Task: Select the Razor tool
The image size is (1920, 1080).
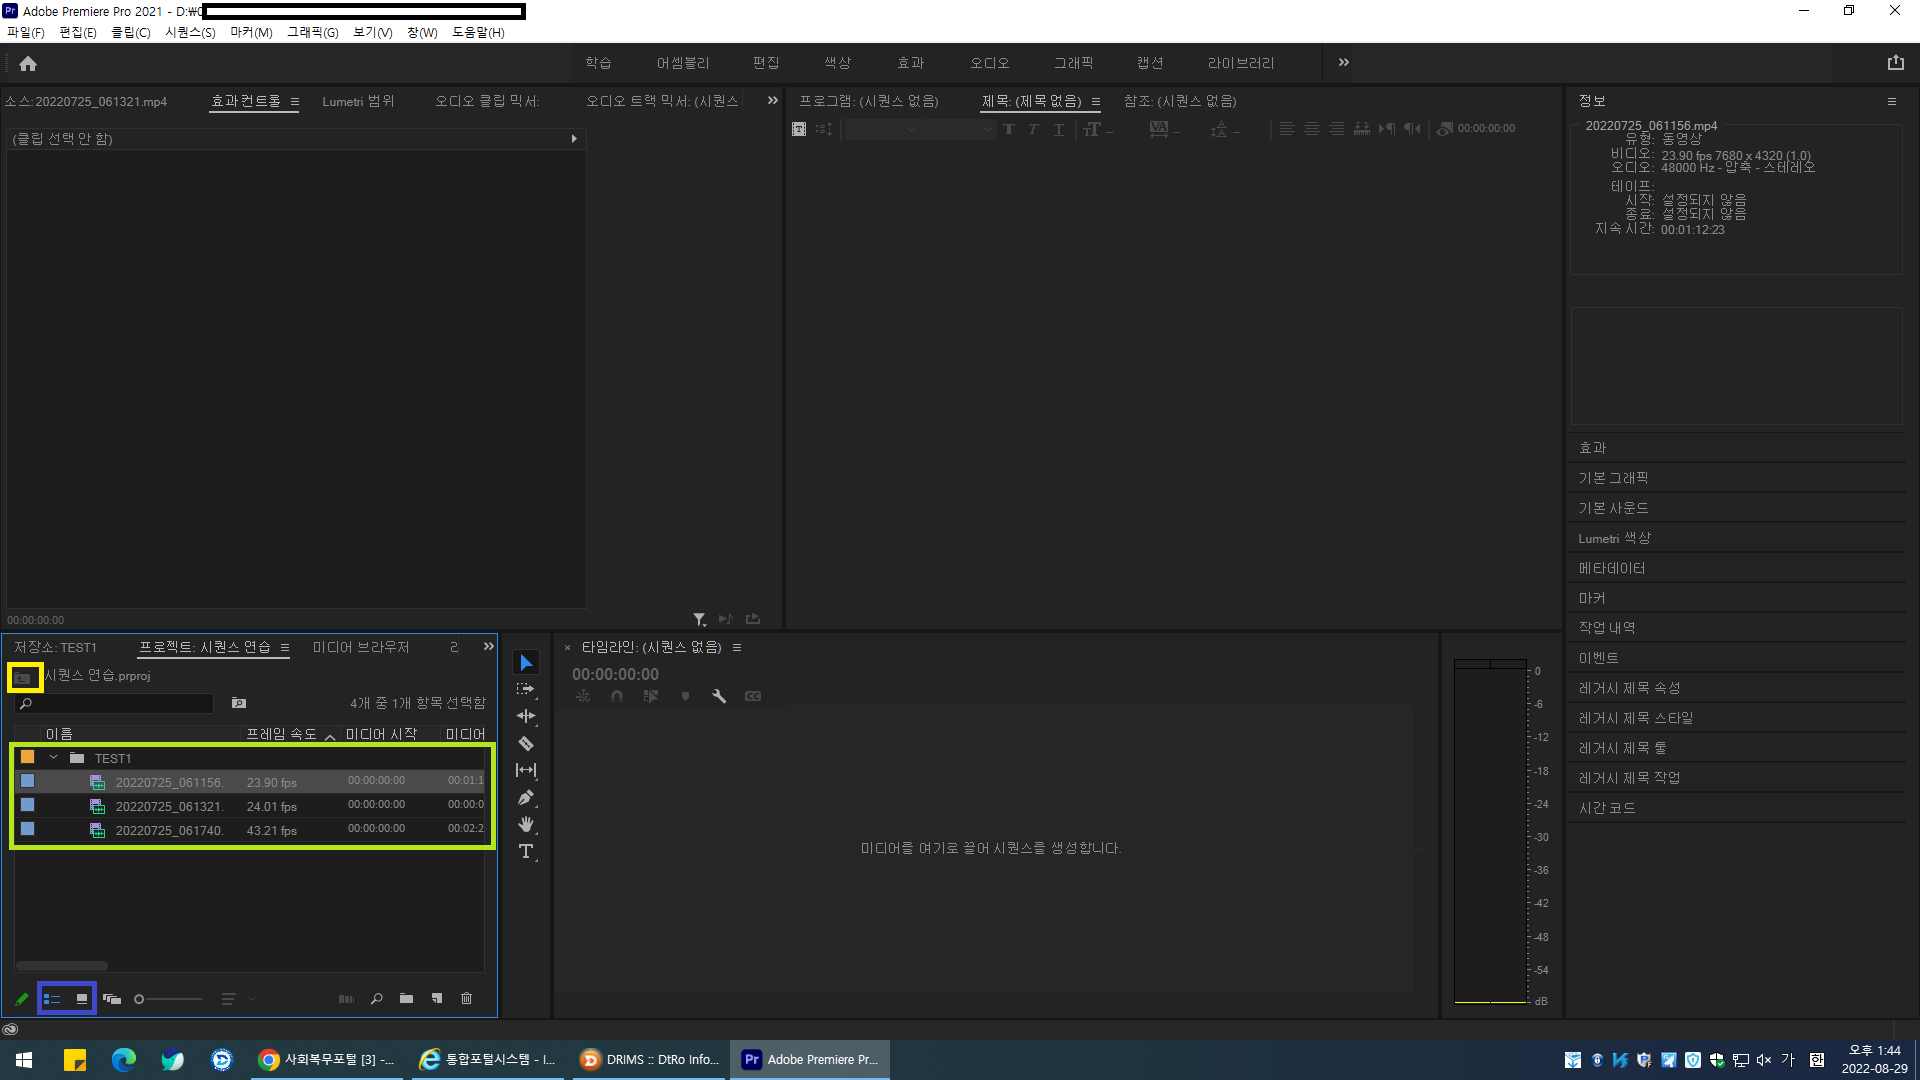Action: coord(525,743)
